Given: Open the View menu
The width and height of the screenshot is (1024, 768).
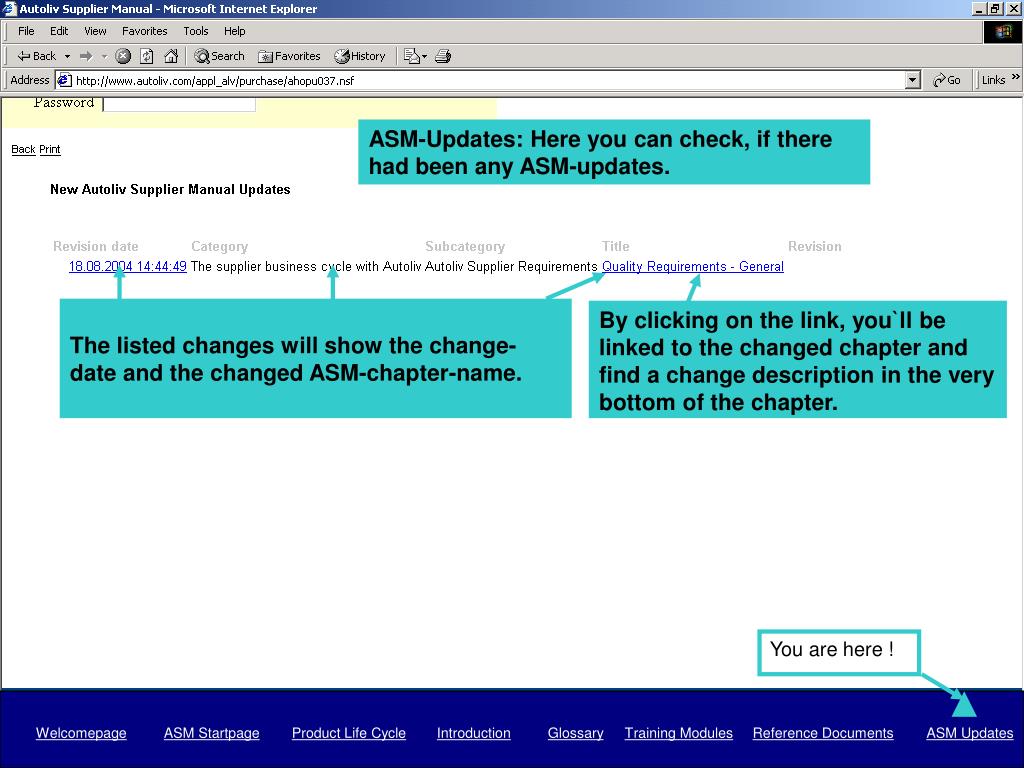Looking at the screenshot, I should click(x=95, y=31).
